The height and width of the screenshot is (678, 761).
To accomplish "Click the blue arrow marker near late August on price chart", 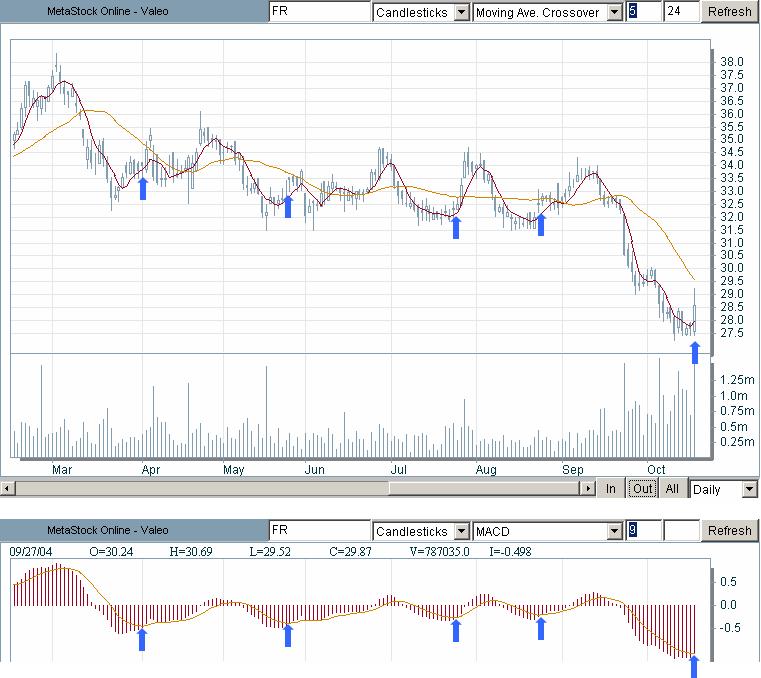I will pos(541,224).
